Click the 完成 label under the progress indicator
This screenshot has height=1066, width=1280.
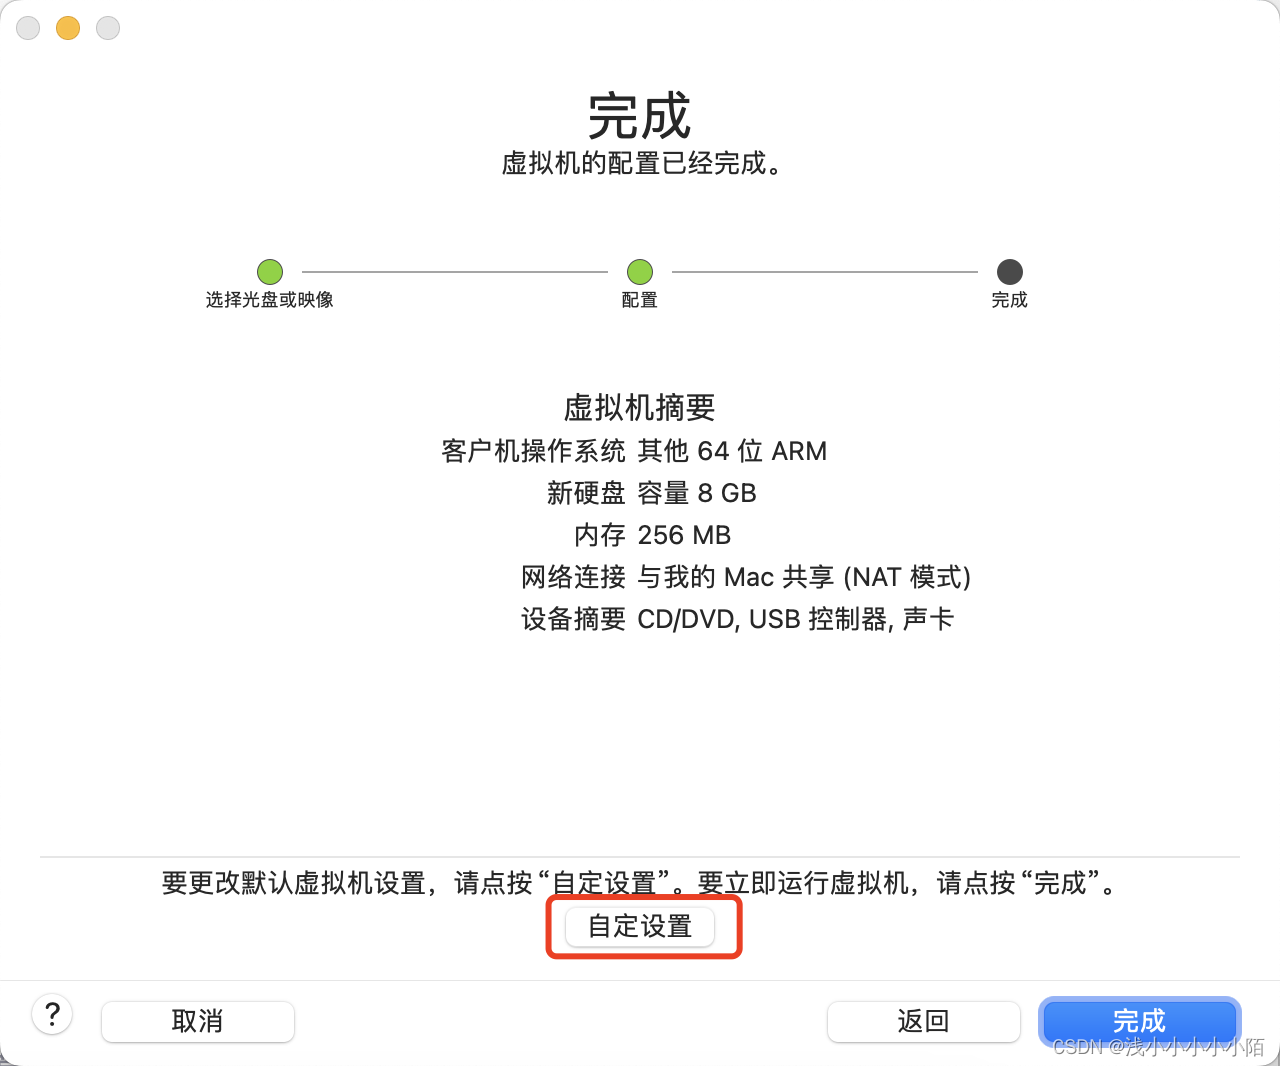(1010, 300)
